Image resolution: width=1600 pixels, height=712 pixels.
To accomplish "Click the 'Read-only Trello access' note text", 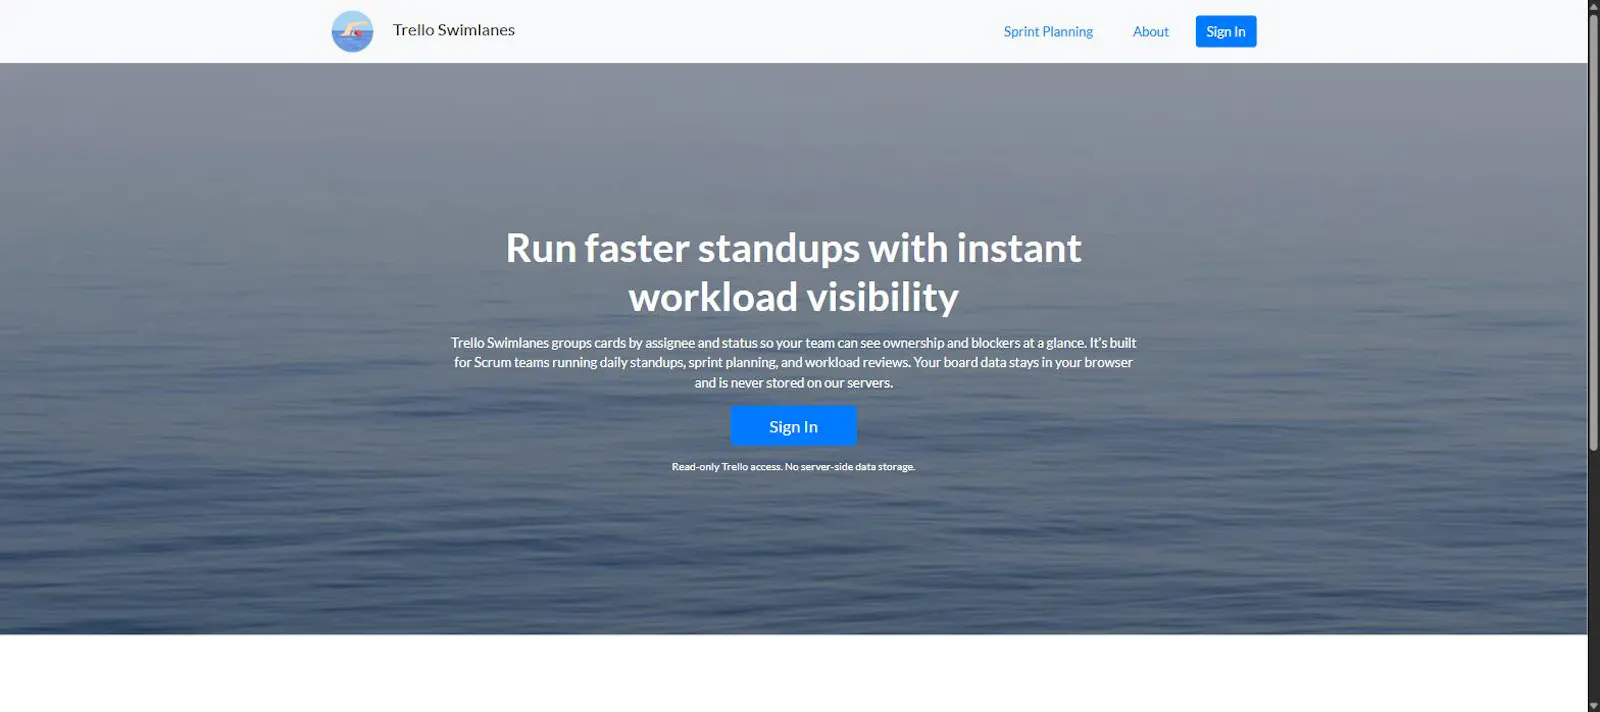I will [x=793, y=467].
